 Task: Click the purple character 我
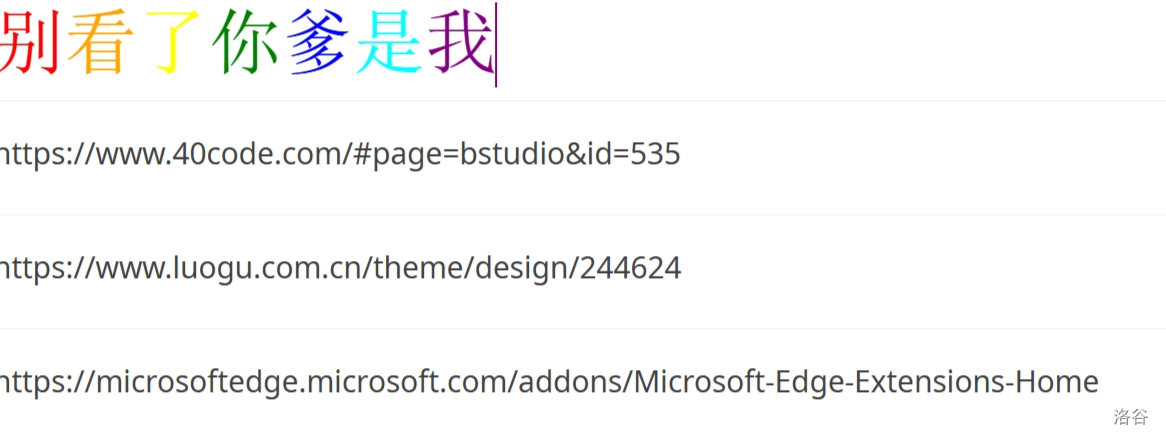tap(460, 45)
